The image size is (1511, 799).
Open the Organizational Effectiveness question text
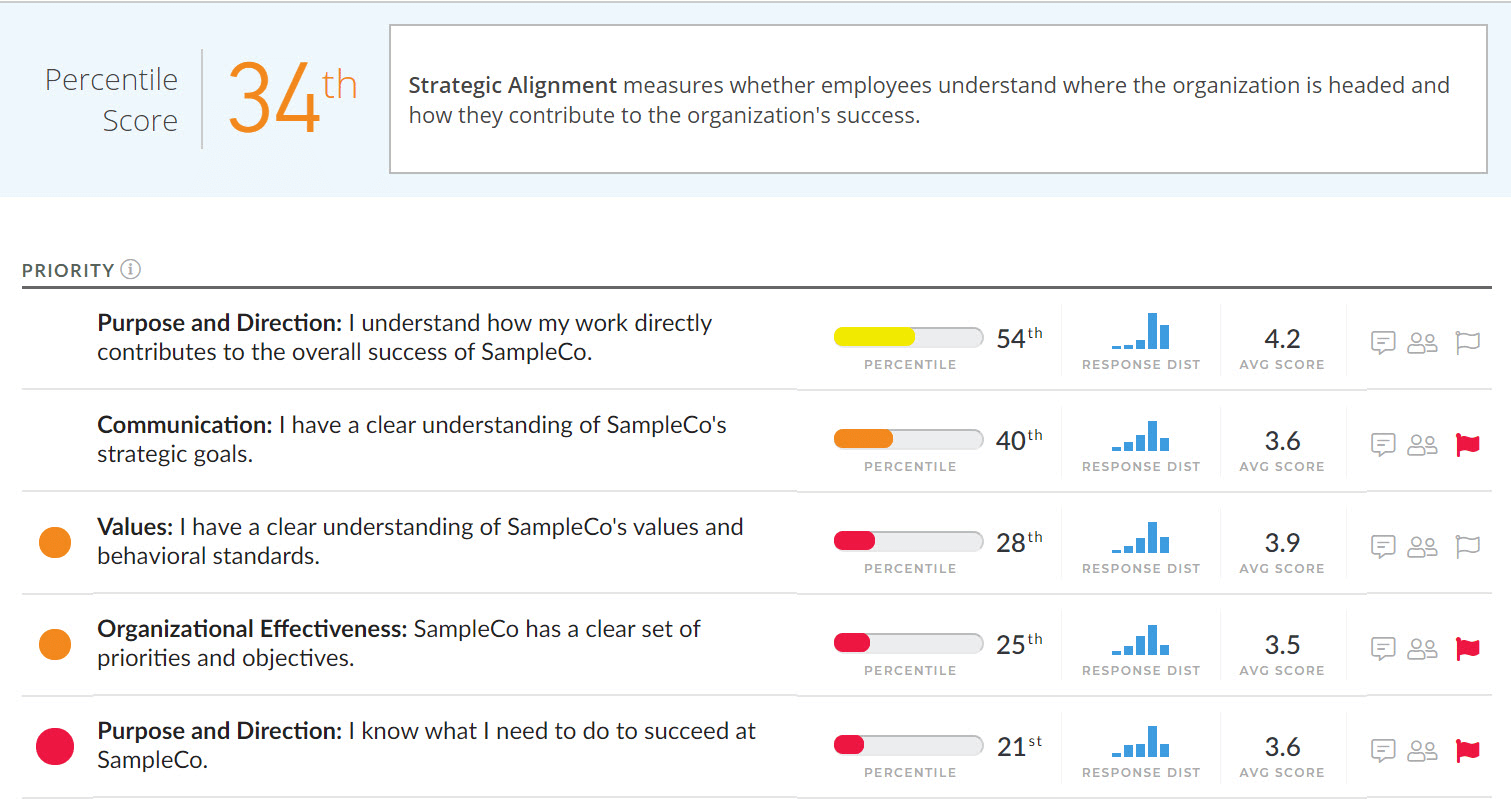(398, 643)
